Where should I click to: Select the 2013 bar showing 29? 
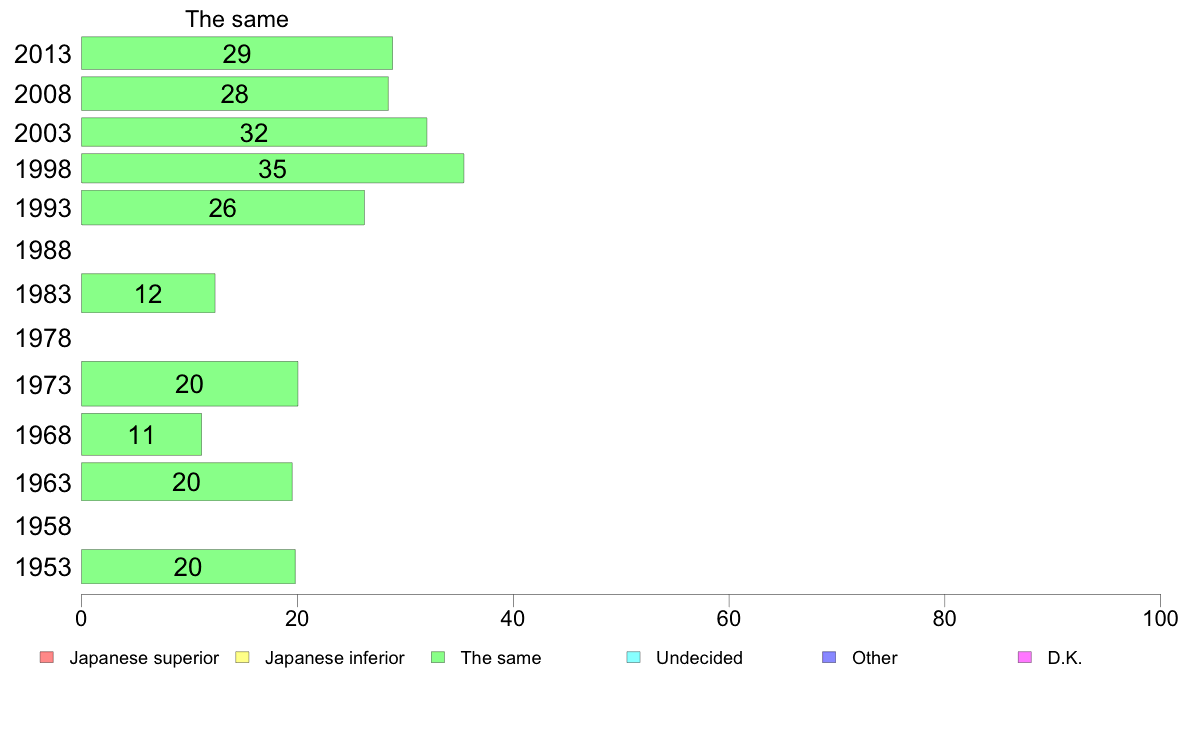pyautogui.click(x=237, y=53)
